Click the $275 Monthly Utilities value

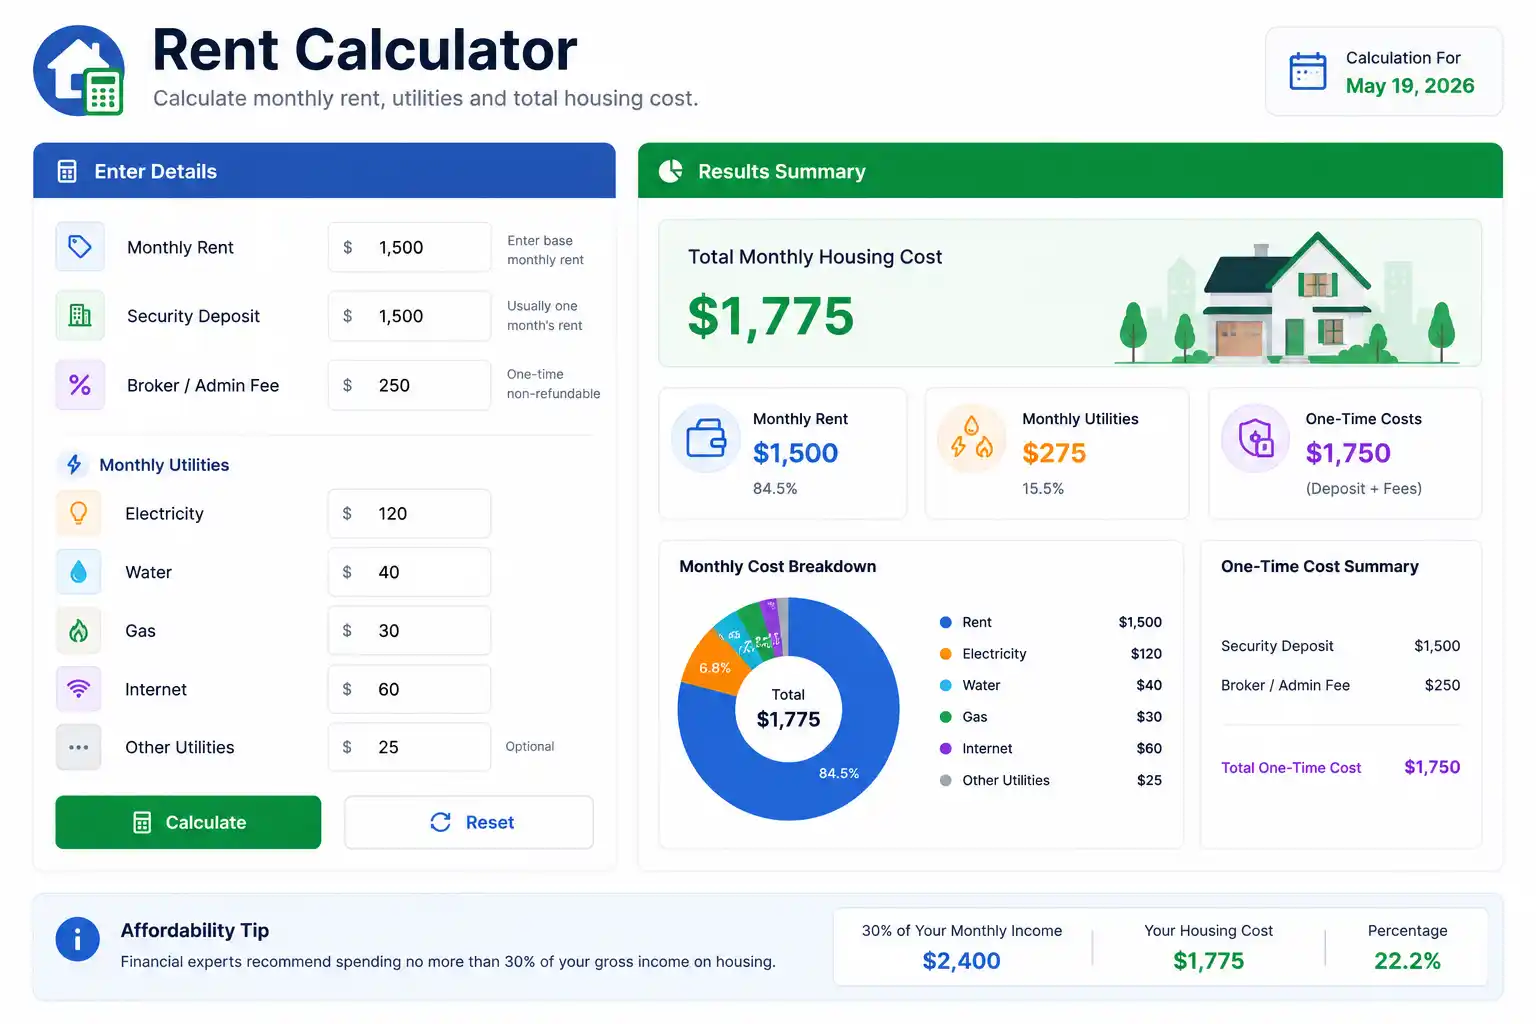pos(1054,453)
